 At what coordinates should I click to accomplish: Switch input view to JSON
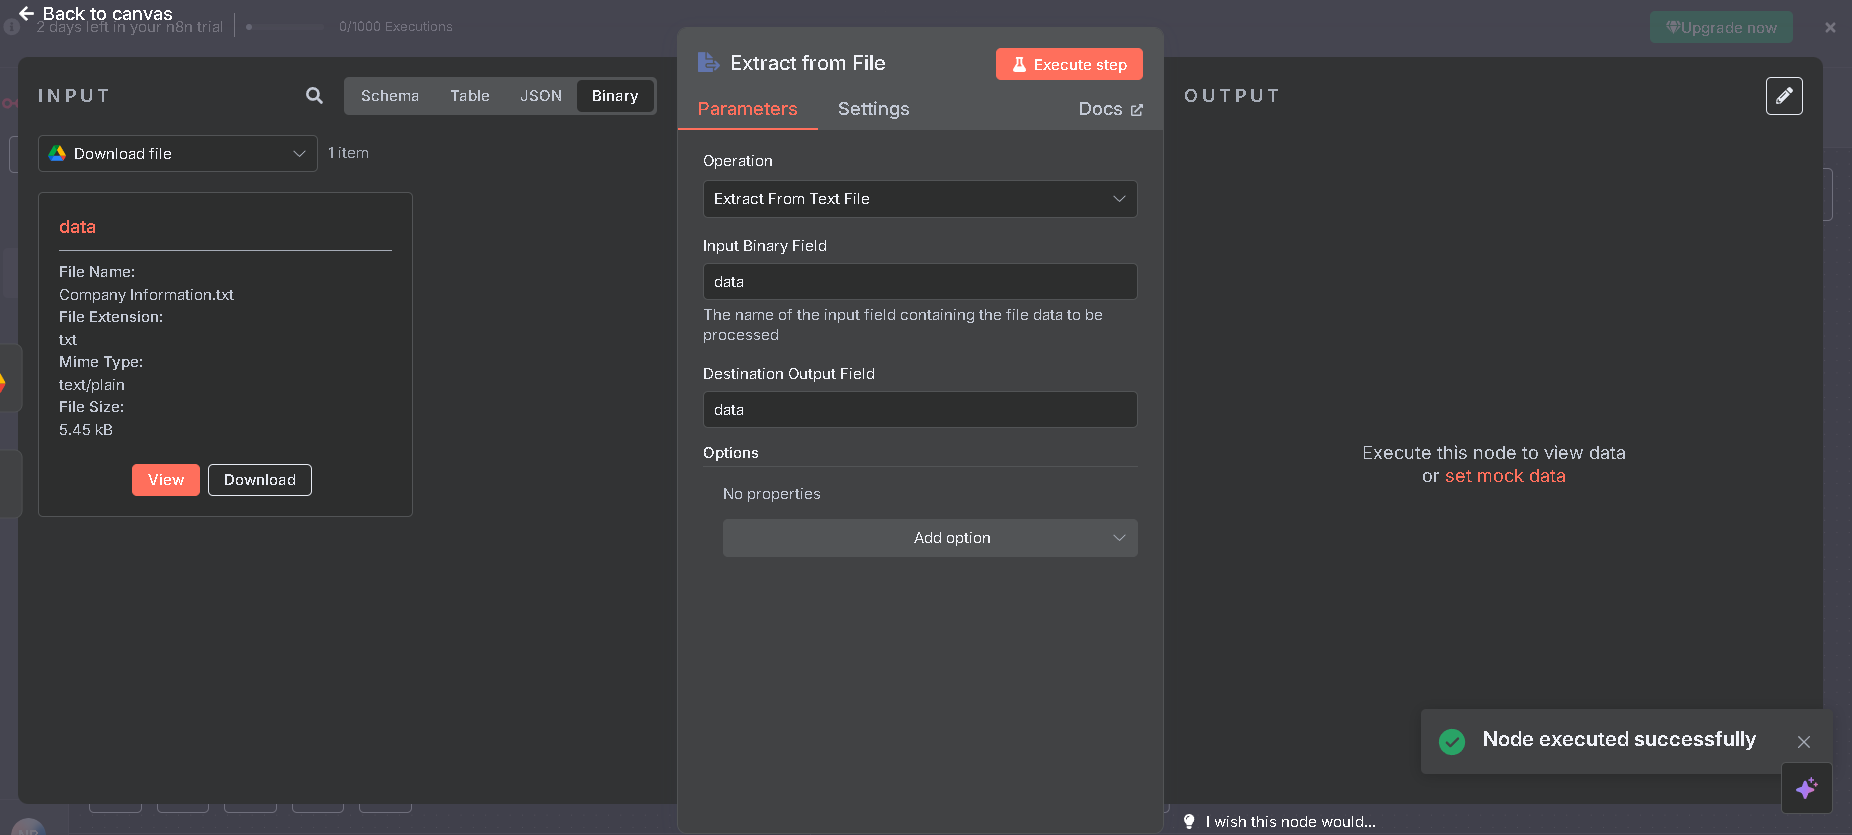[540, 96]
